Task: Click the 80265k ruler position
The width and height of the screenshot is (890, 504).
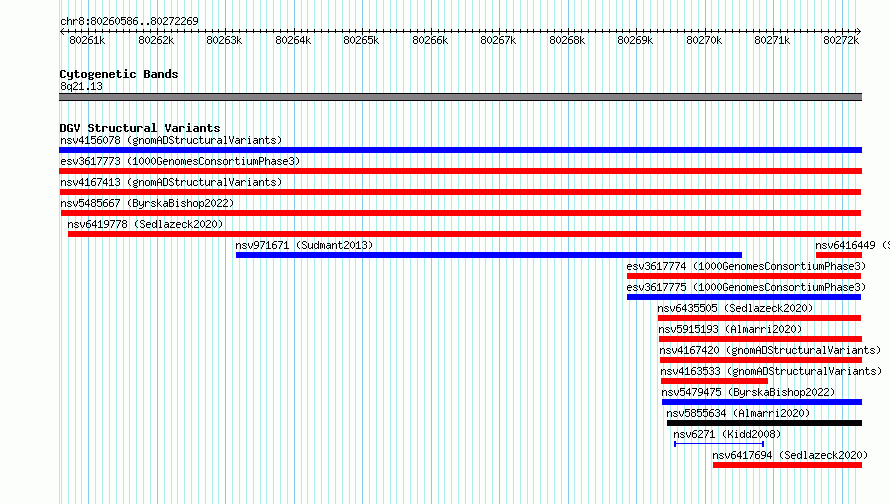Action: click(361, 40)
